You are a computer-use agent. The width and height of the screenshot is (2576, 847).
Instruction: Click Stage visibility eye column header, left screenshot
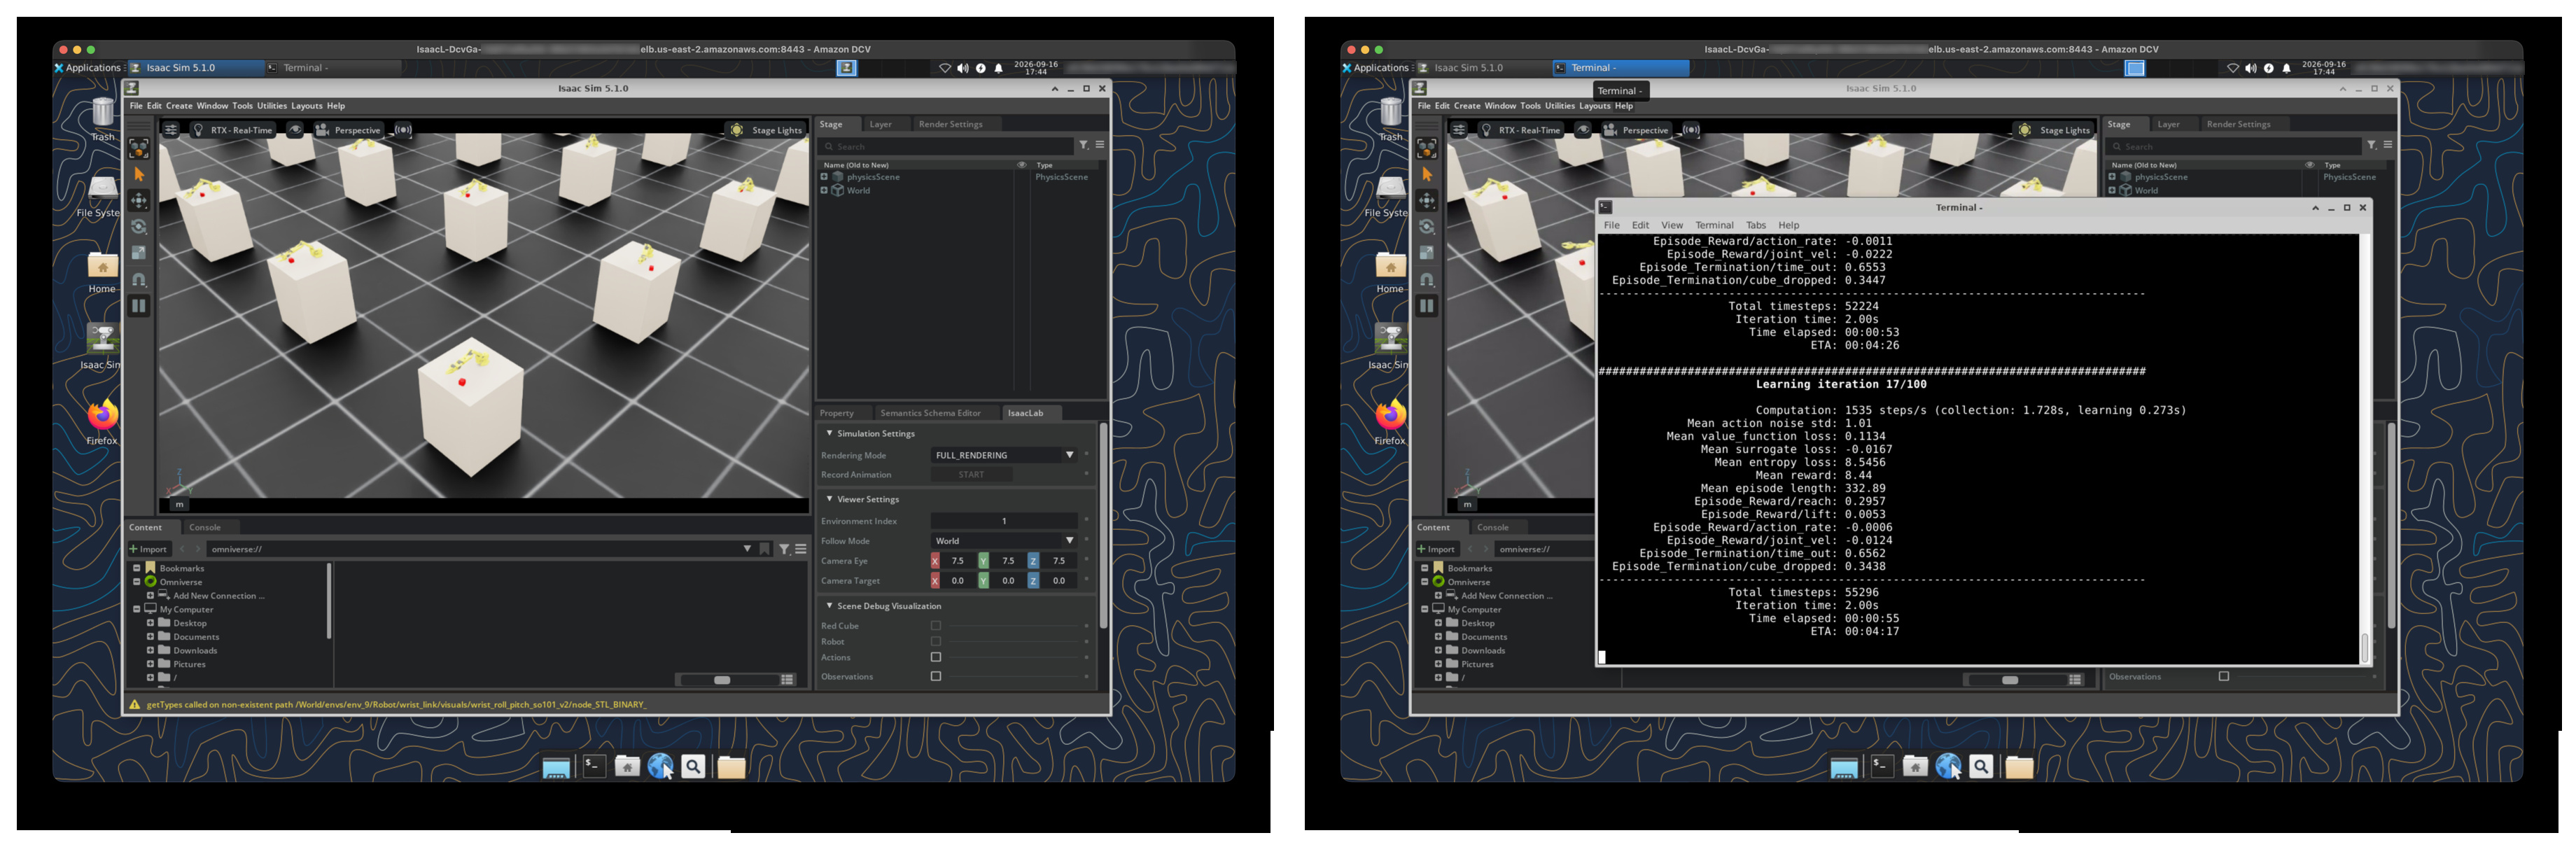[1021, 165]
